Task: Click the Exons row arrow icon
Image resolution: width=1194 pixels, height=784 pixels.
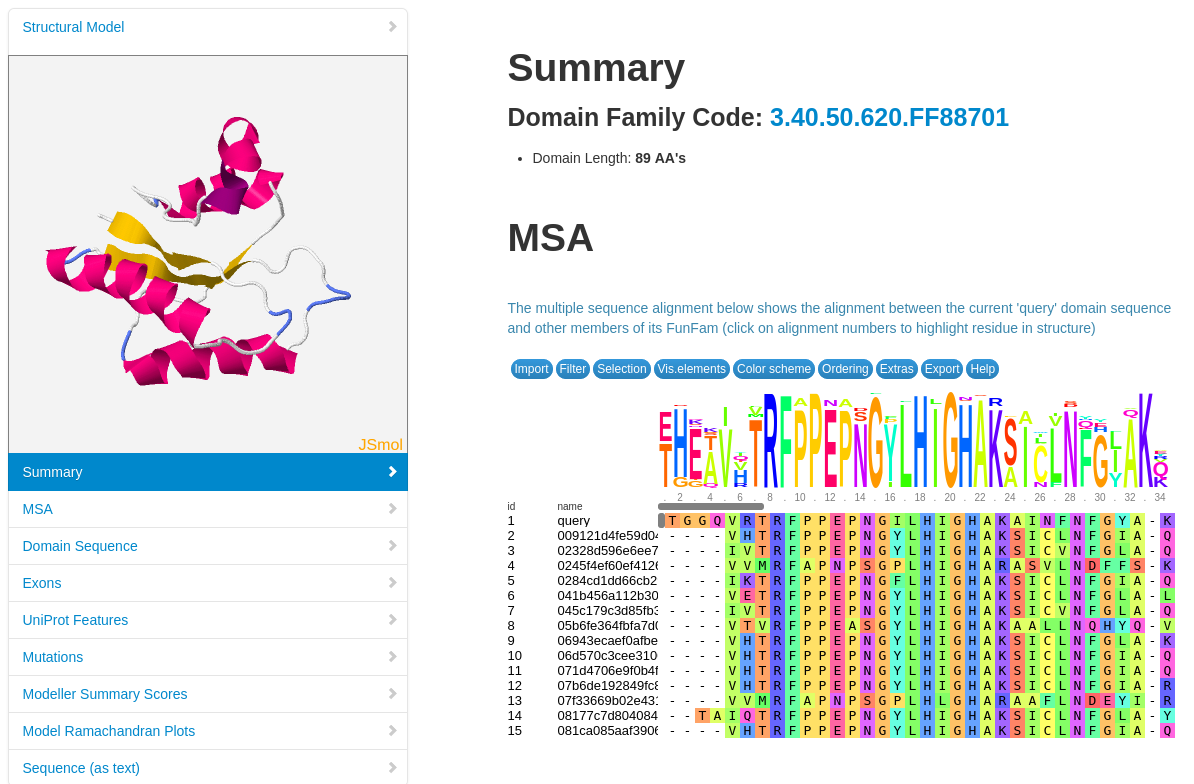Action: point(392,583)
